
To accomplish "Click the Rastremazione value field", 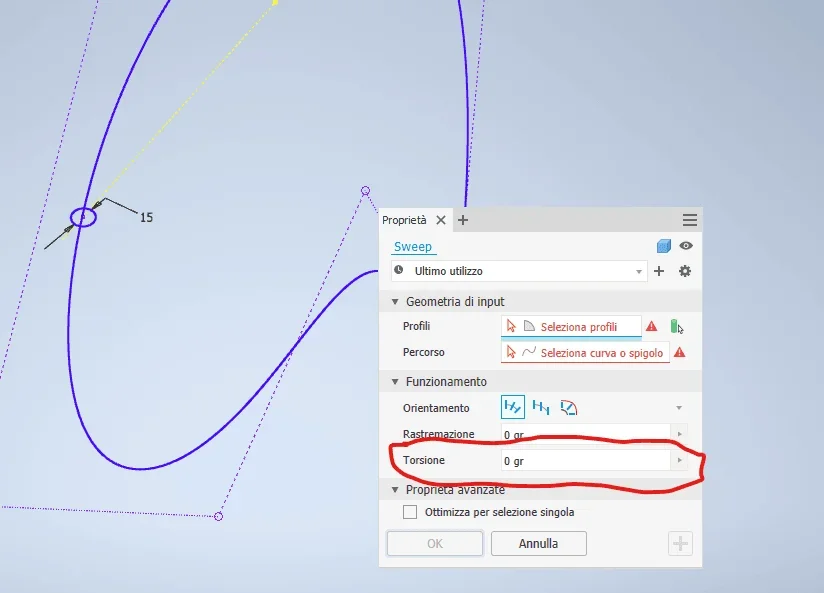I will 585,434.
